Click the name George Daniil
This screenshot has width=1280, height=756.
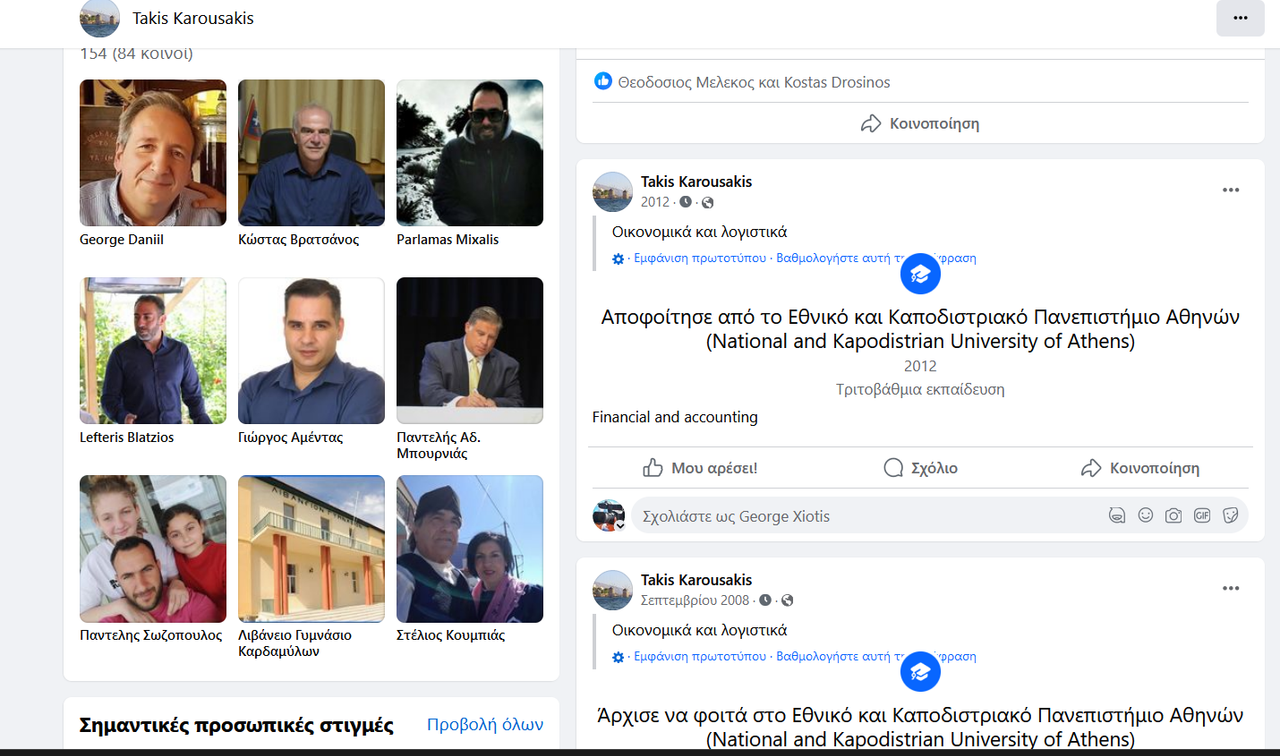tap(122, 240)
